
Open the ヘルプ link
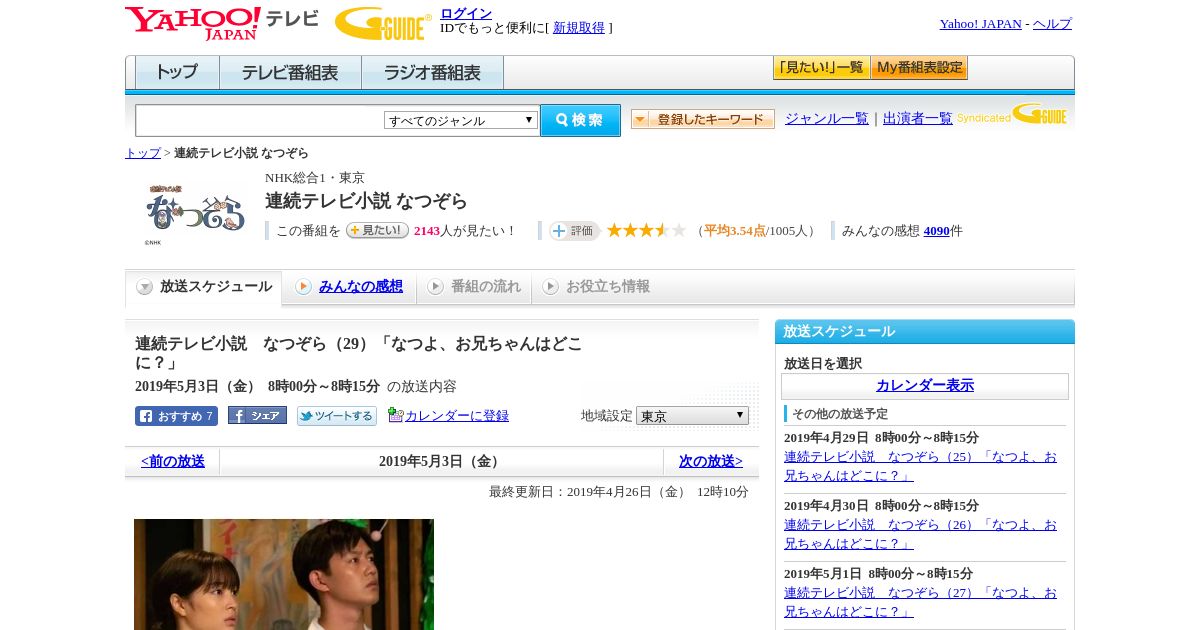(x=1052, y=24)
